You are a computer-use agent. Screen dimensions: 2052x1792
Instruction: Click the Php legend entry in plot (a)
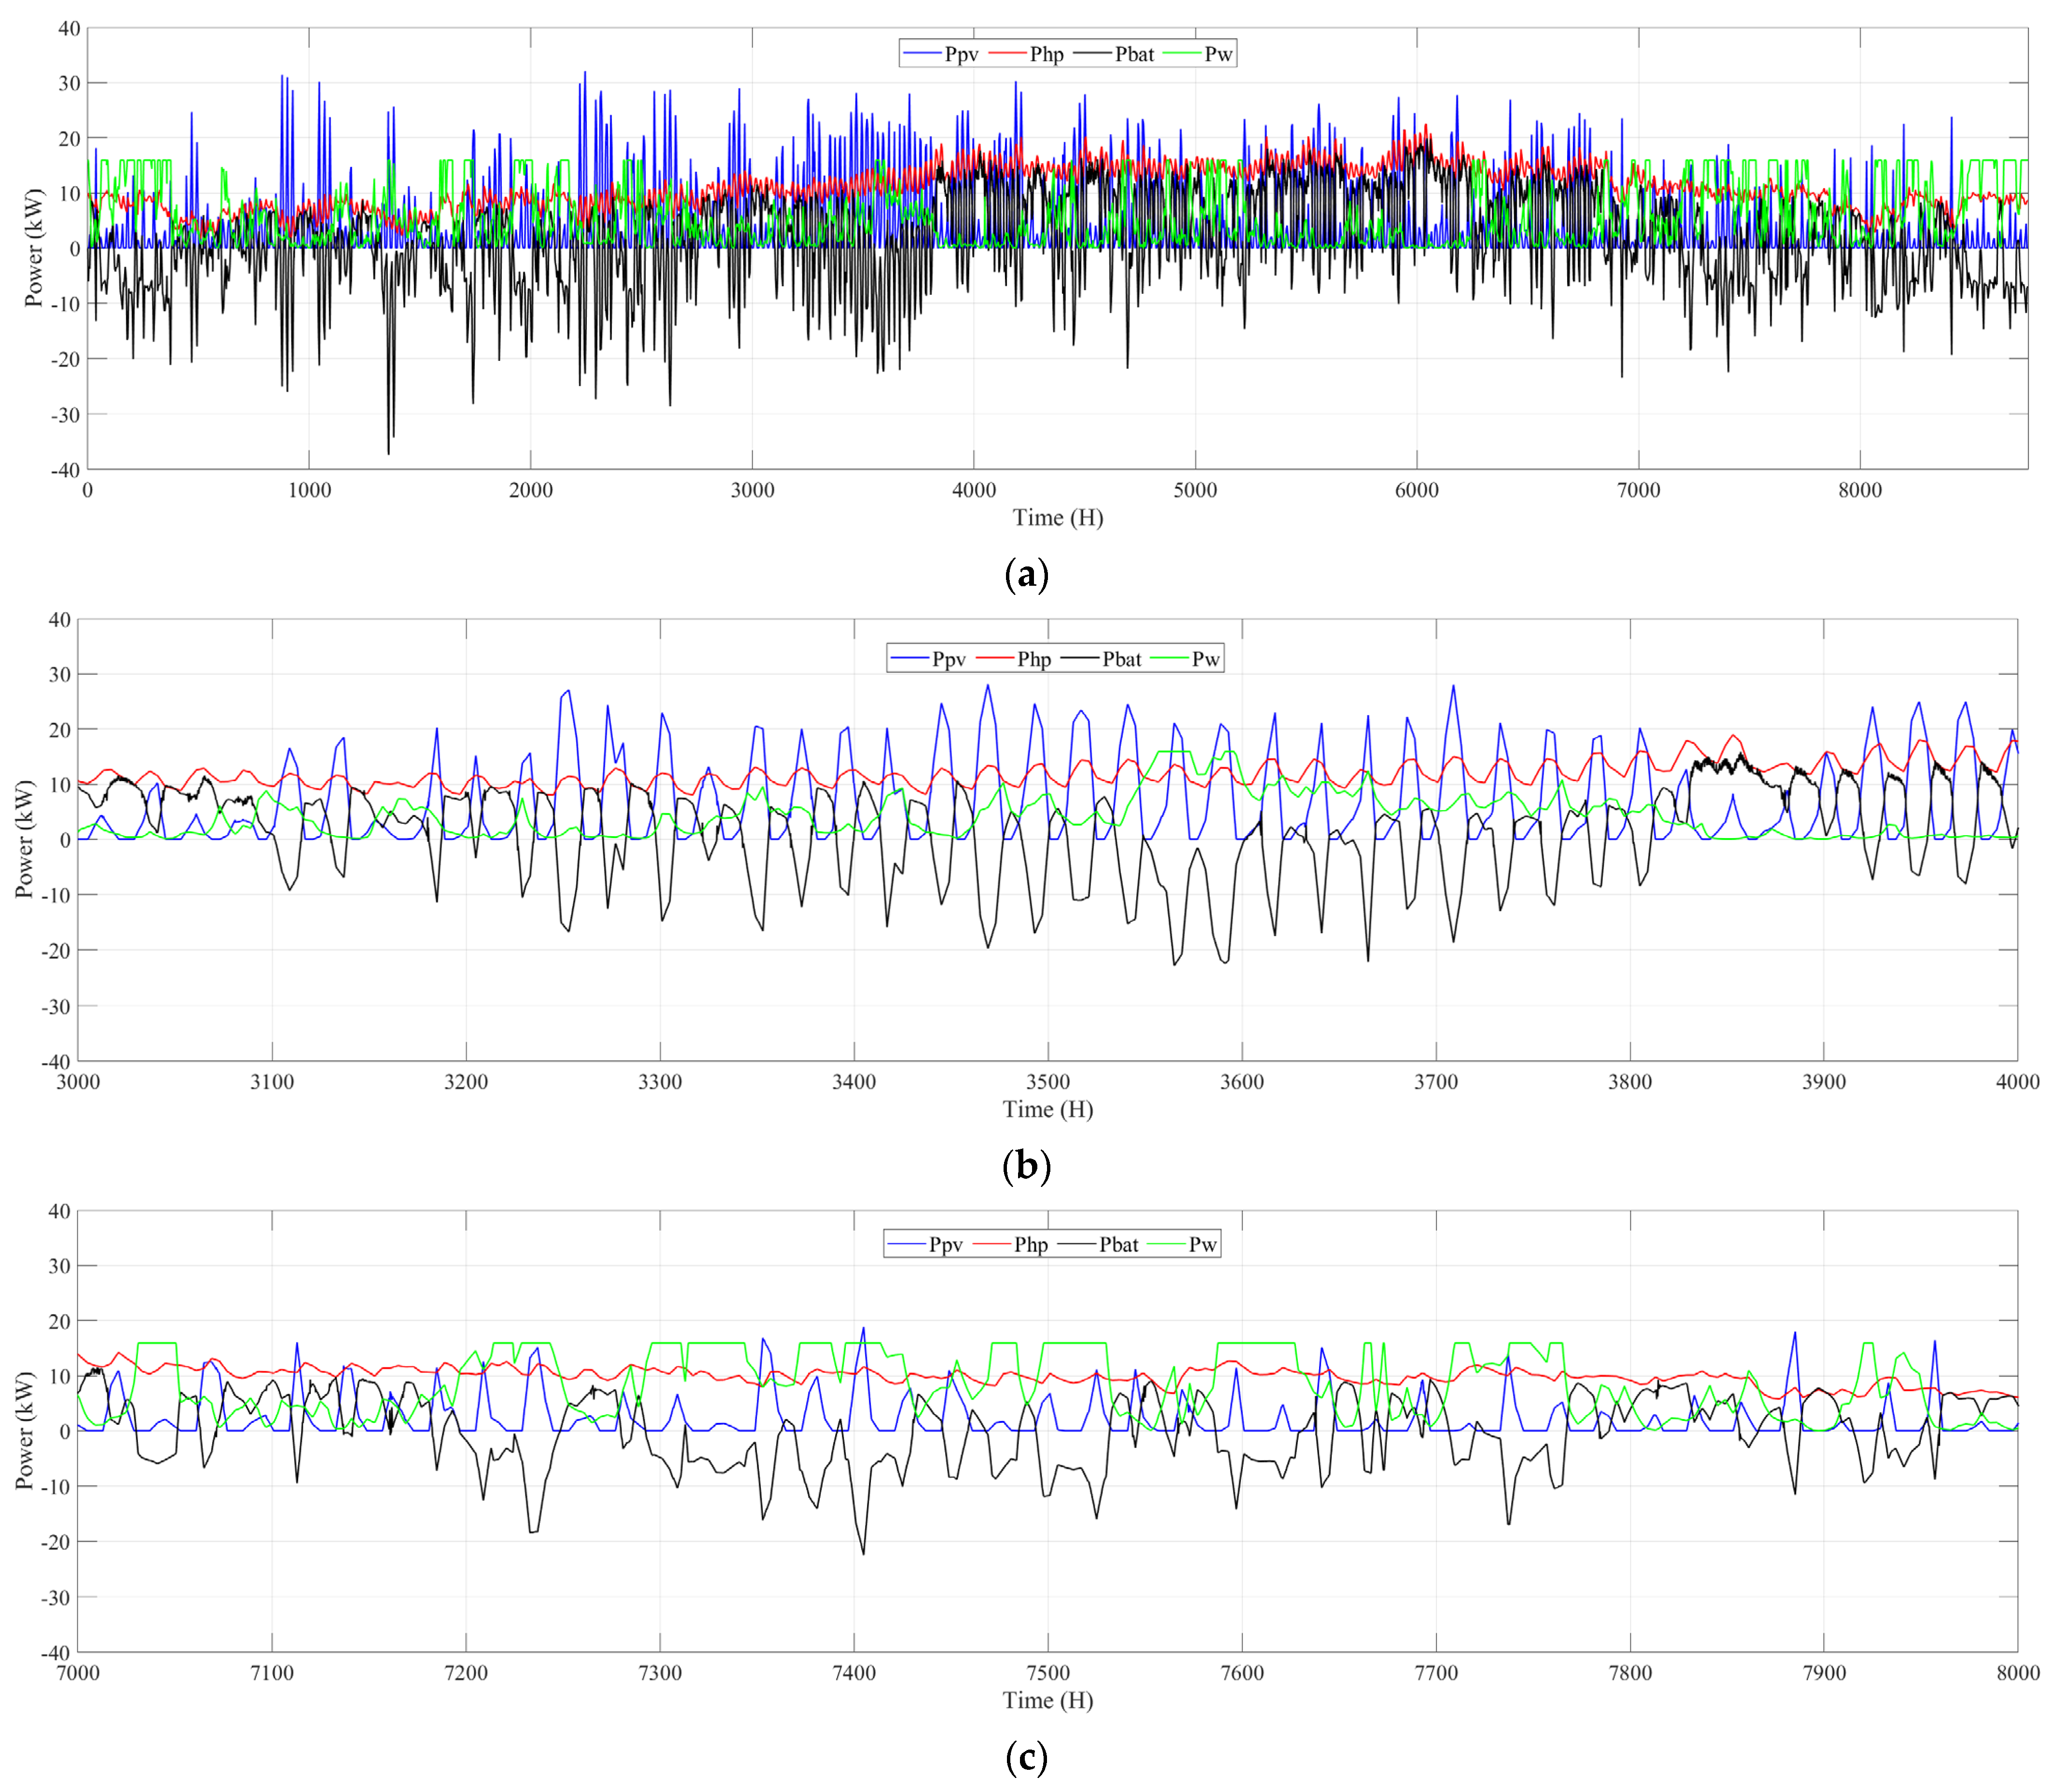point(1046,54)
